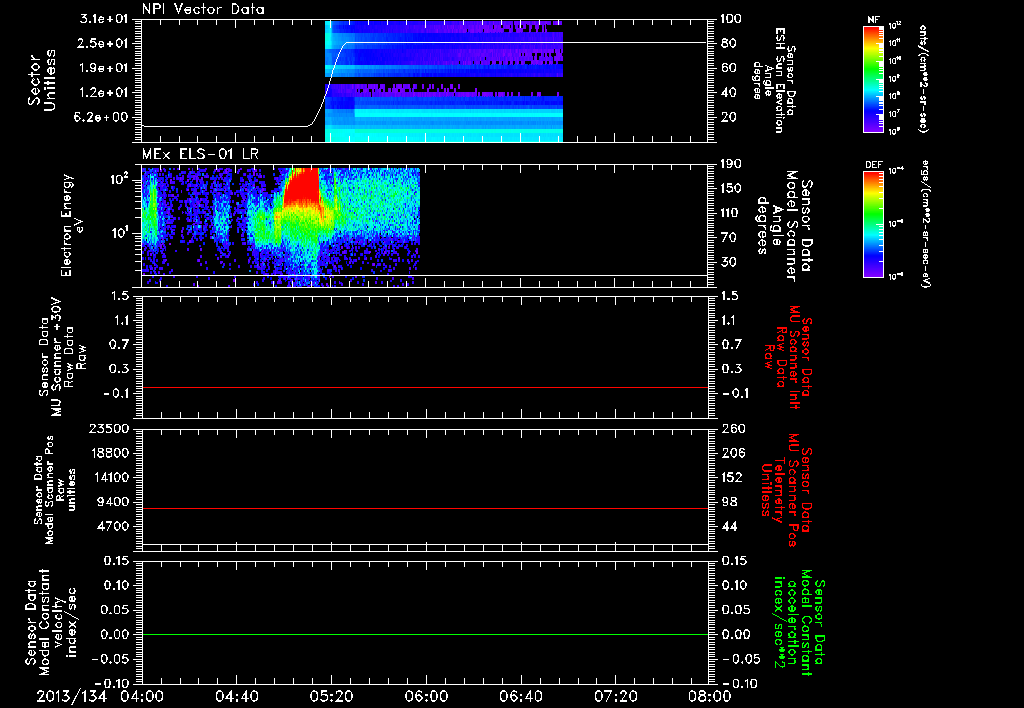Click the green line in velocity panel

424,634
